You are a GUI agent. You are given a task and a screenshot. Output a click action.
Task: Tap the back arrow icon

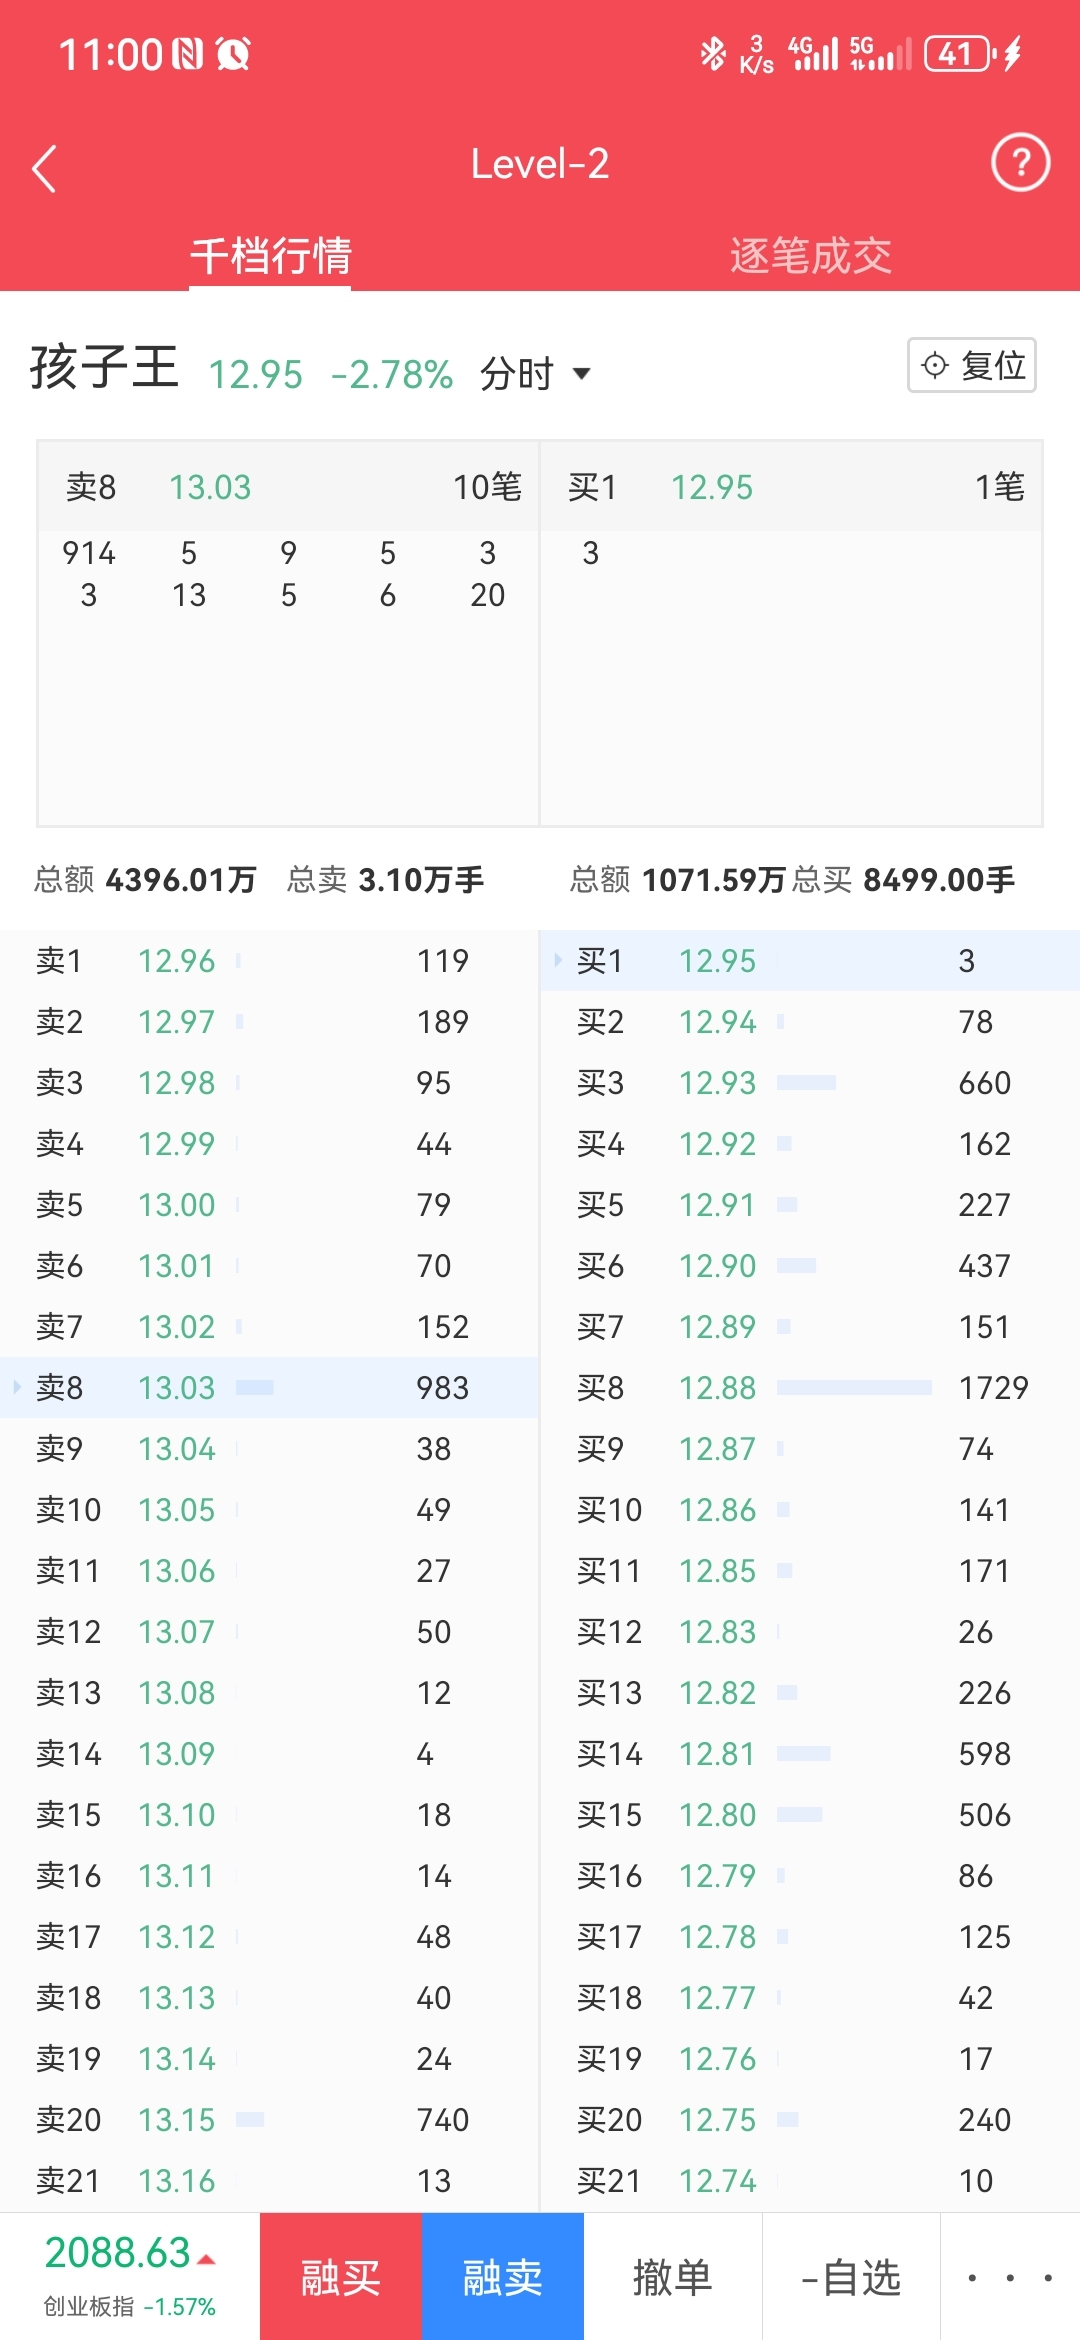pyautogui.click(x=44, y=168)
